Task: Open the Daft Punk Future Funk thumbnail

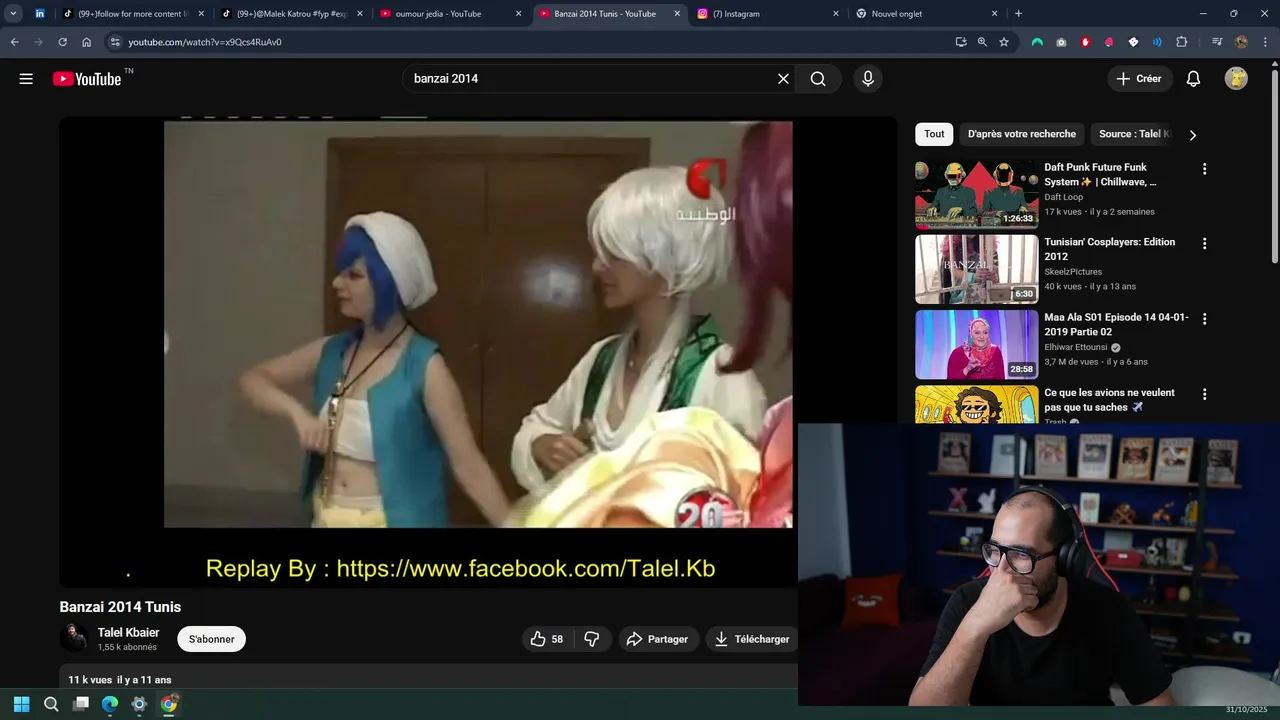Action: click(x=976, y=194)
